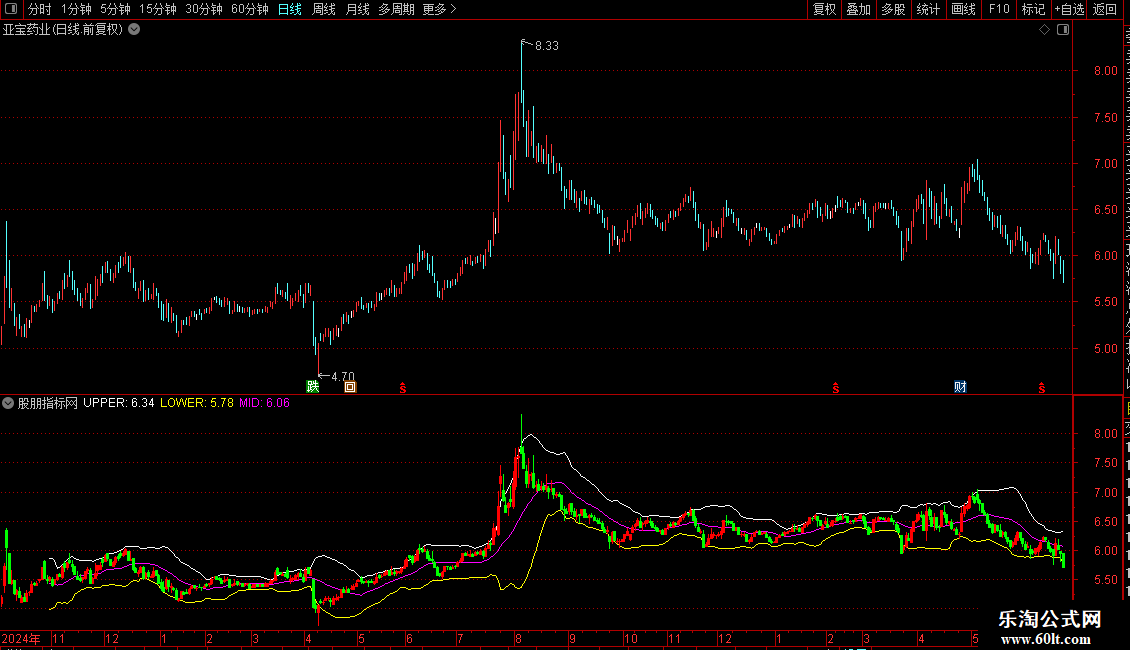
Task: Click the 多股 multi-stock button
Action: 893,9
